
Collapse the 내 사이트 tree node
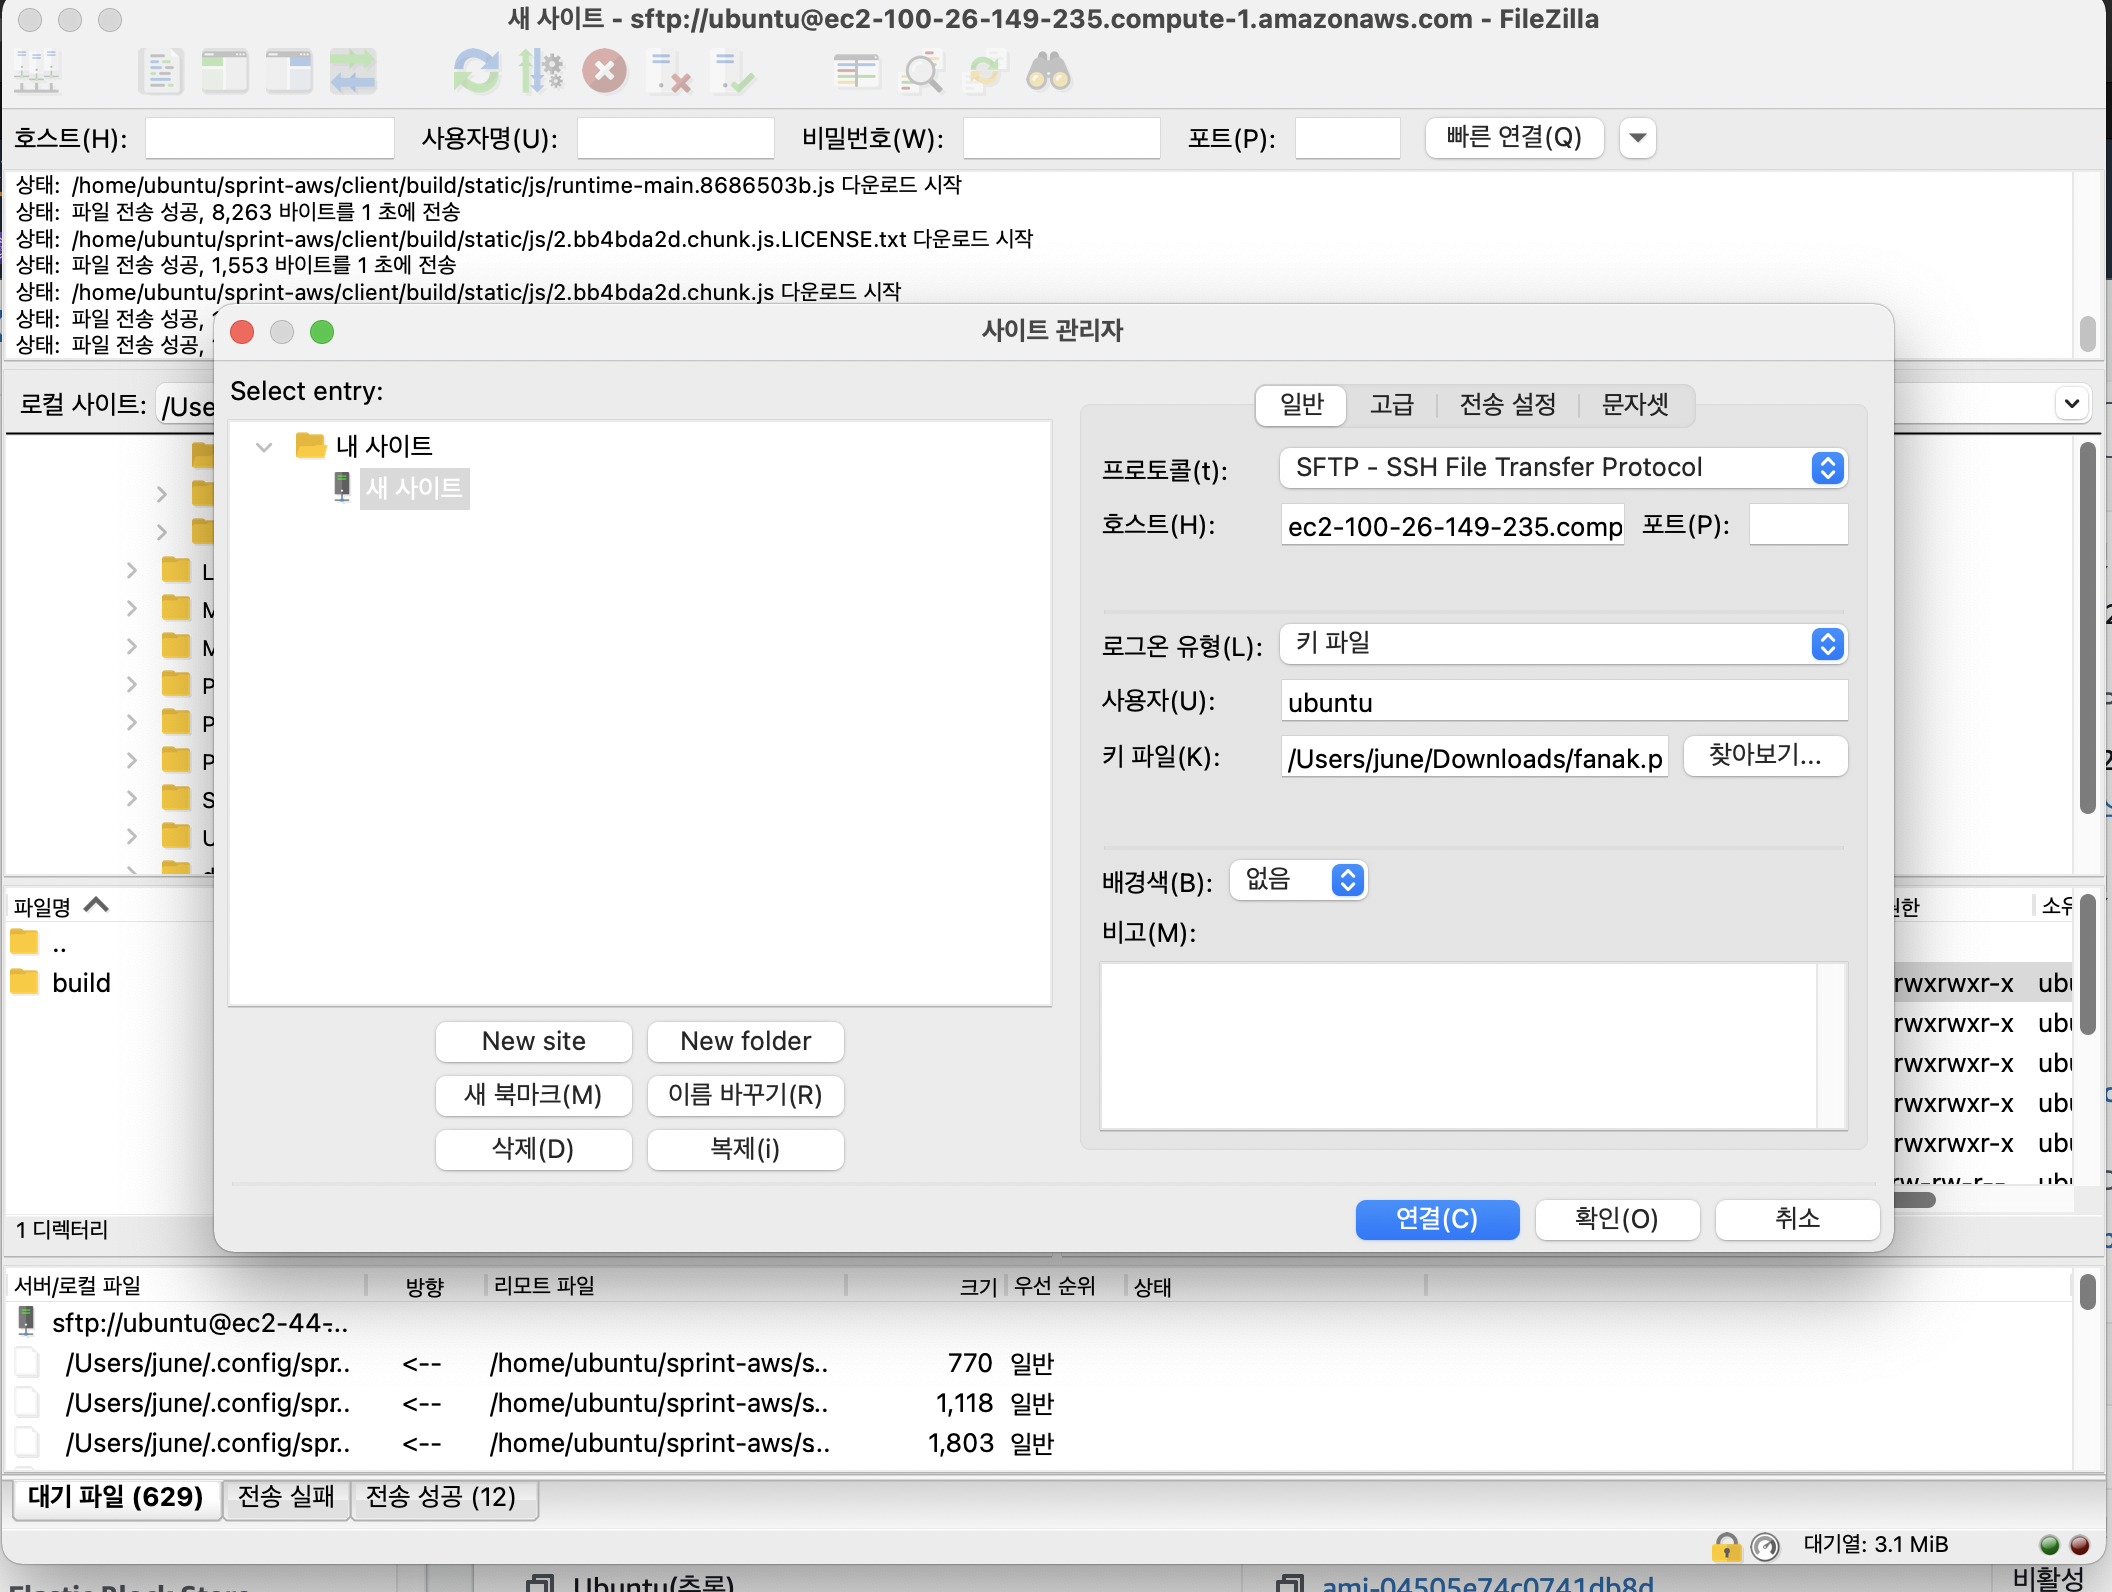[x=264, y=446]
